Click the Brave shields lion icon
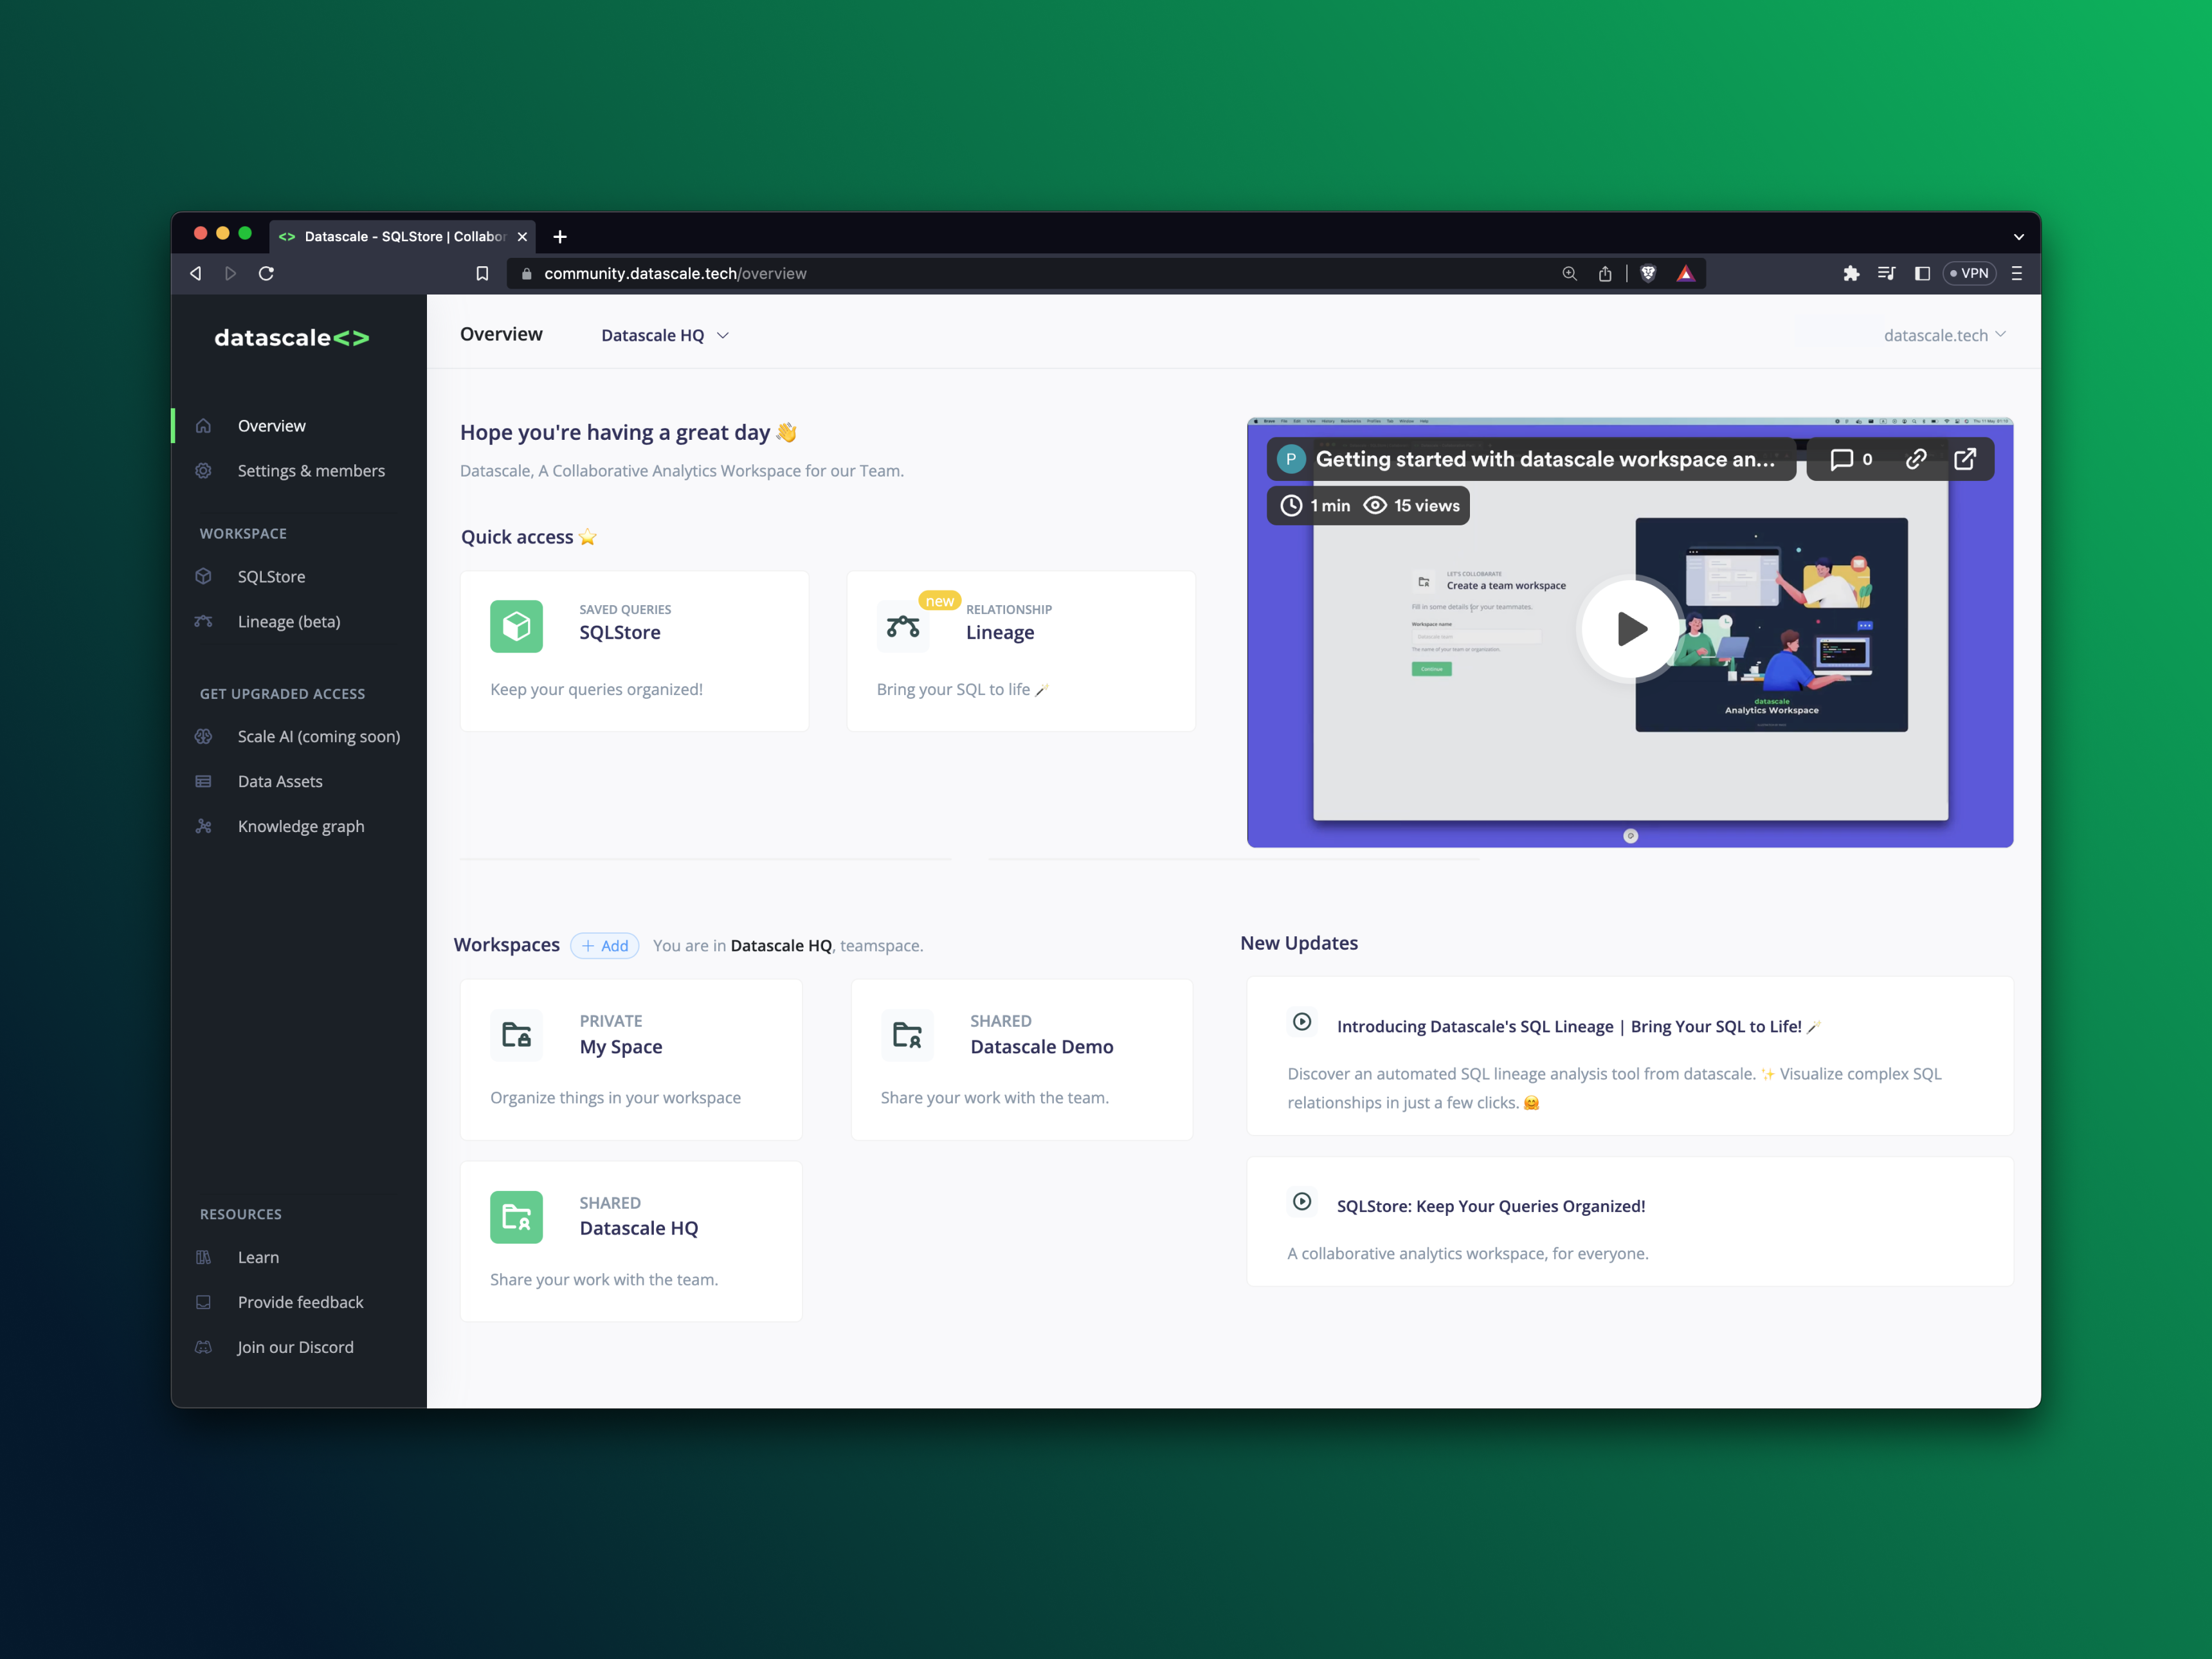2212x1659 pixels. coord(1648,273)
